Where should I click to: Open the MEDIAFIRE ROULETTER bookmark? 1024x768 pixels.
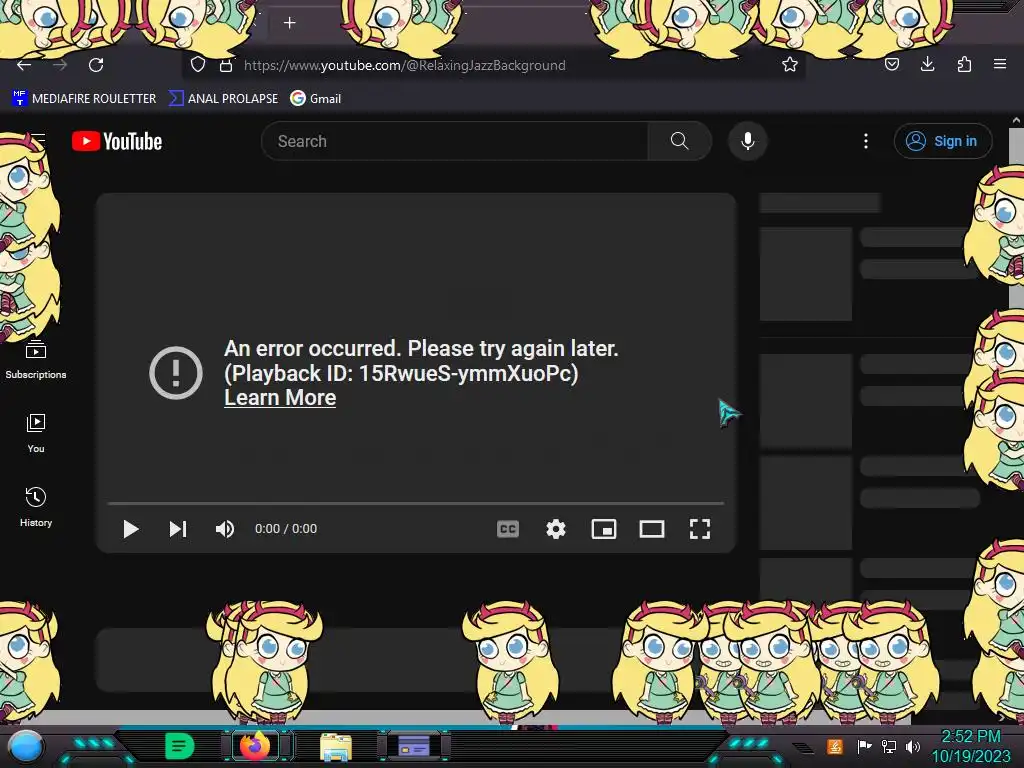click(84, 98)
